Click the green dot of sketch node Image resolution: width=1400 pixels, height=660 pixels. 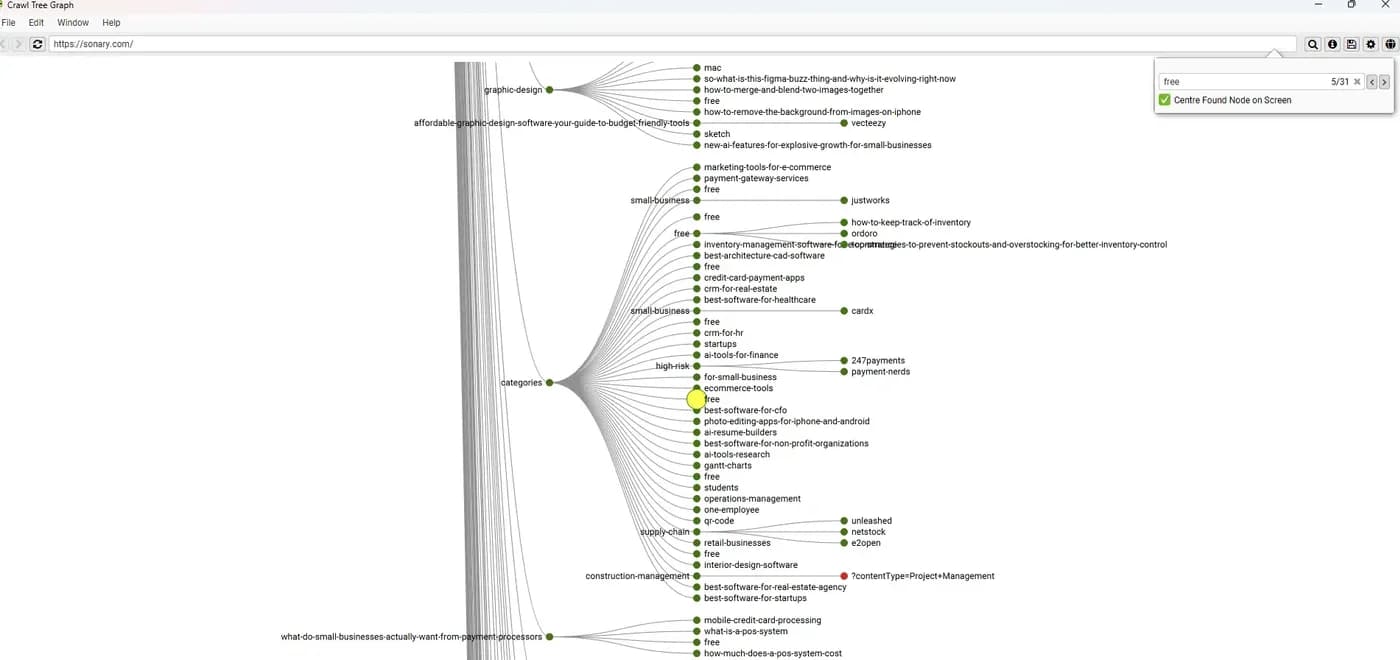tap(696, 134)
